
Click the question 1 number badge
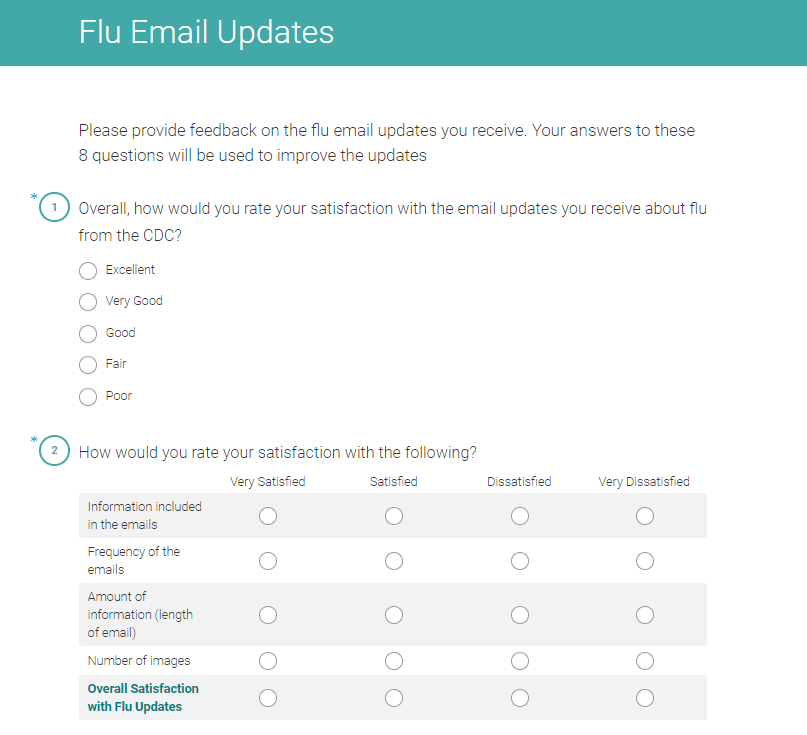[x=54, y=208]
